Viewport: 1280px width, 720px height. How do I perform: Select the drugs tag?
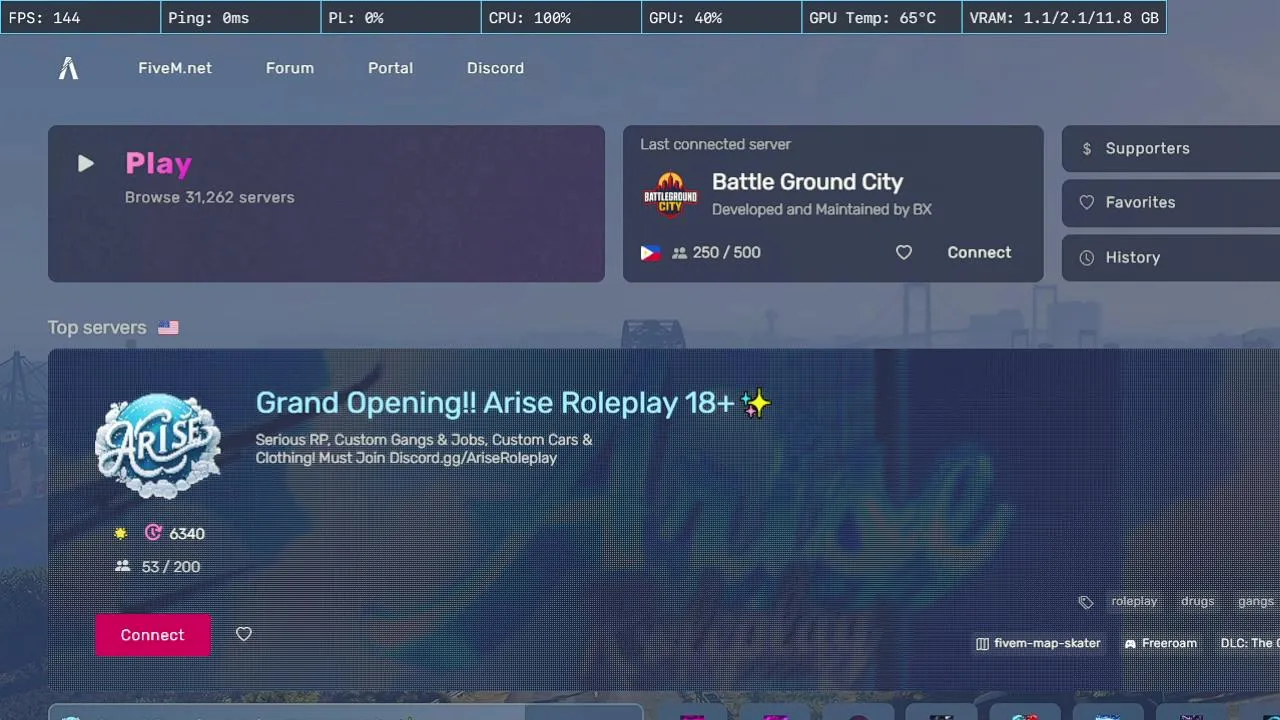[1197, 601]
